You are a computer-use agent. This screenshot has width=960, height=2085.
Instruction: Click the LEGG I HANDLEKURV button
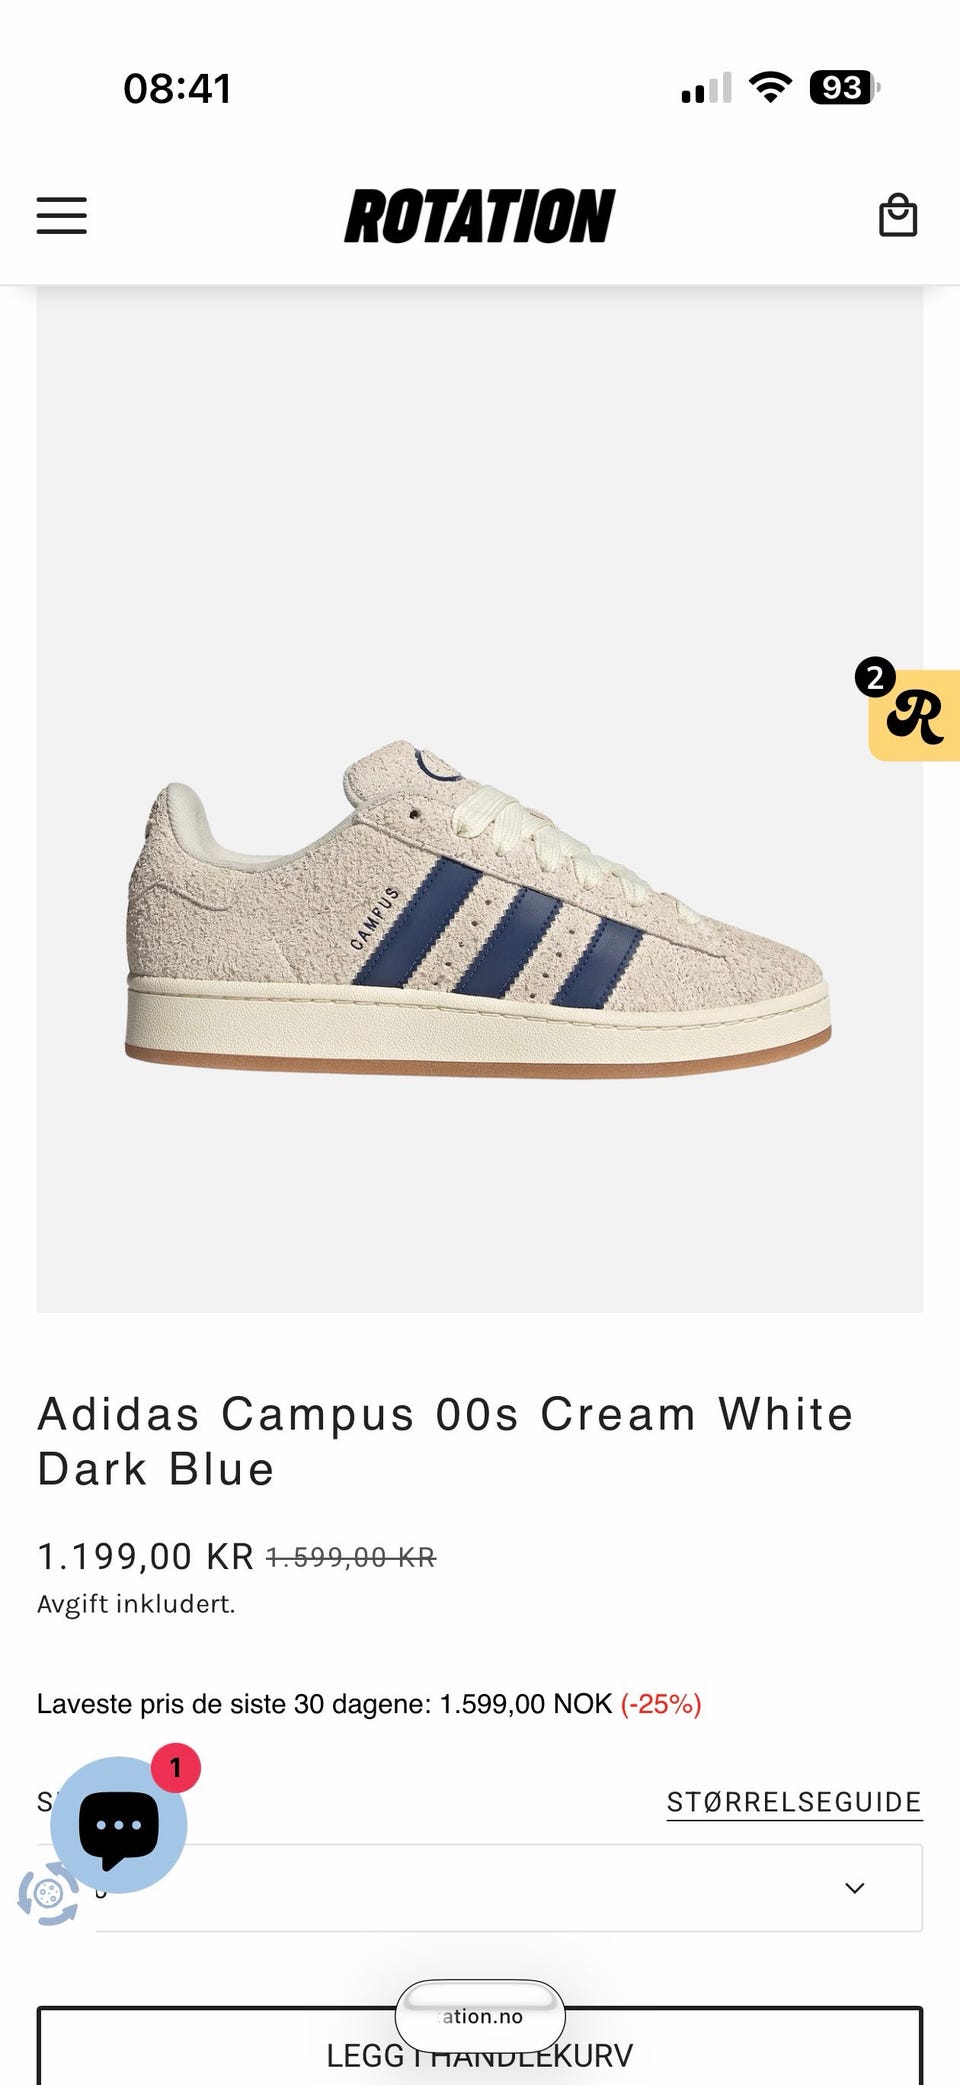pyautogui.click(x=480, y=2046)
